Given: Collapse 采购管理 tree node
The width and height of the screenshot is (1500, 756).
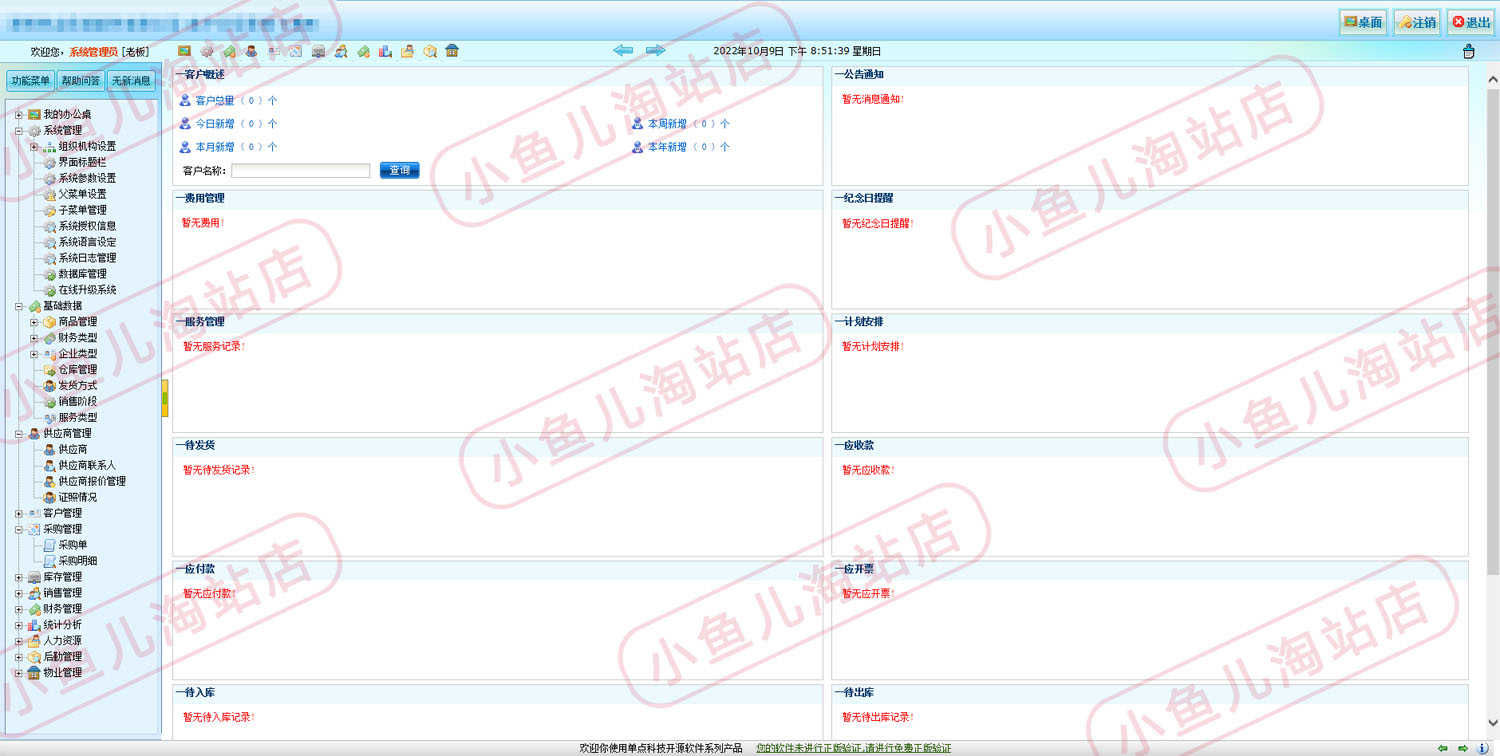Looking at the screenshot, I should 19,530.
